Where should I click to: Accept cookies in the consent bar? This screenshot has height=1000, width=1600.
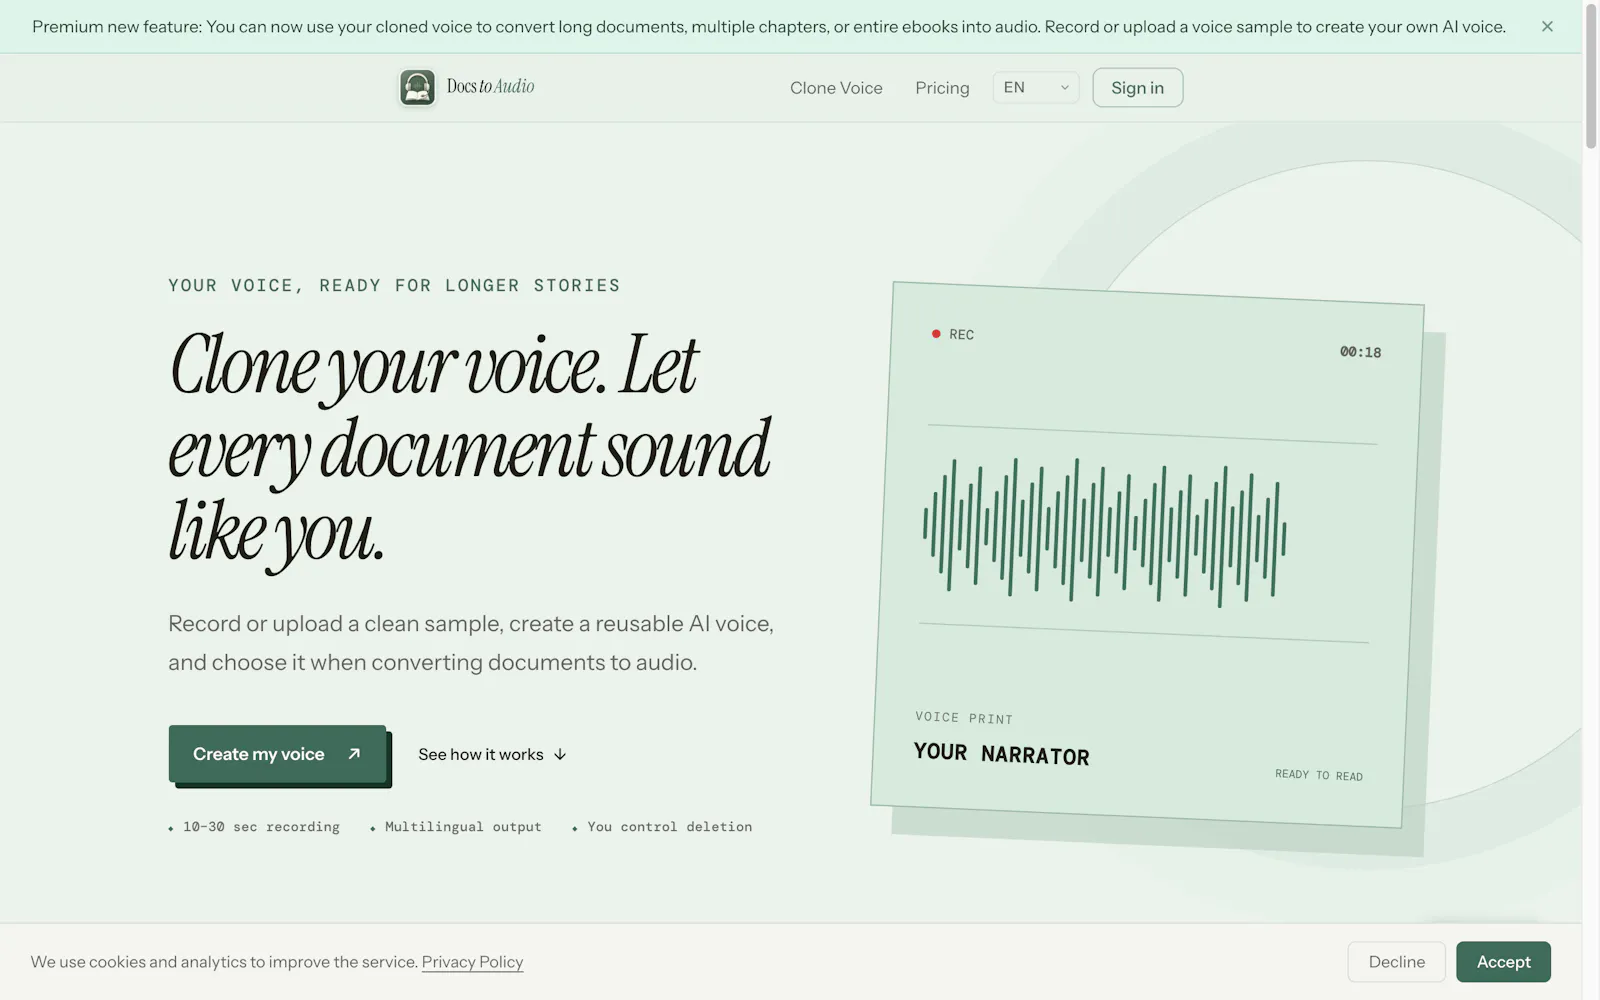1503,962
